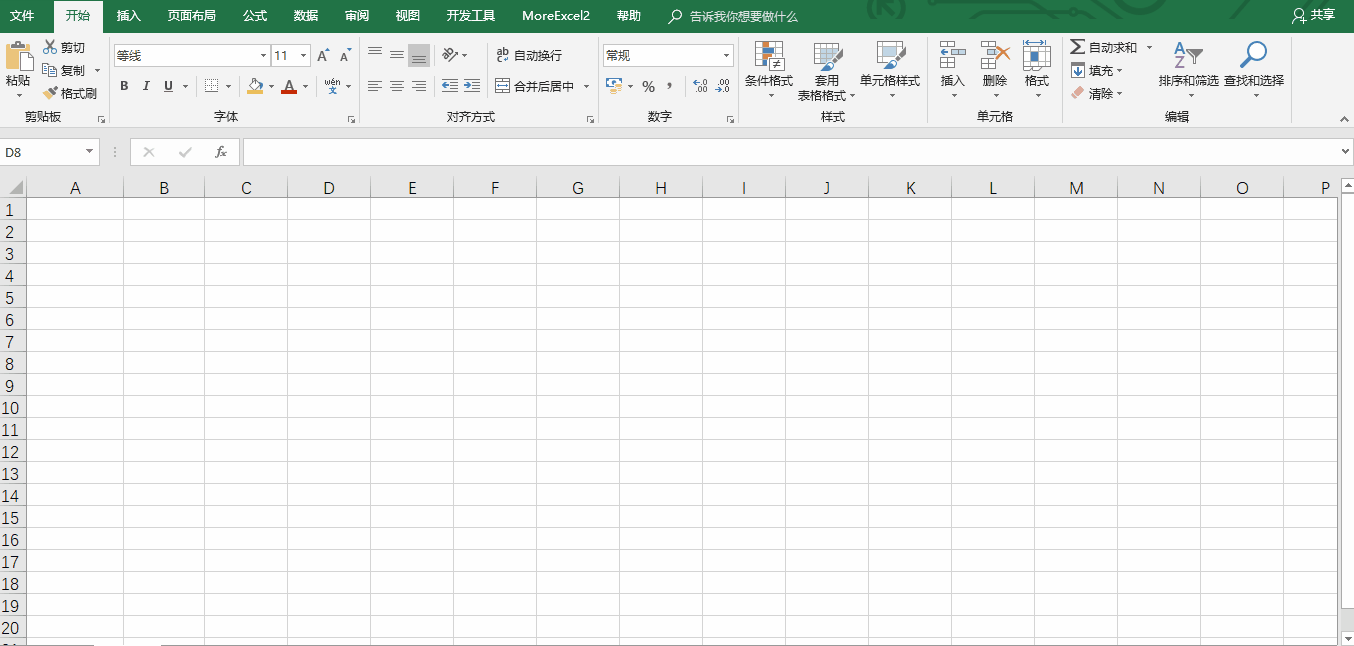Click the wén phonetic guide icon

click(332, 86)
